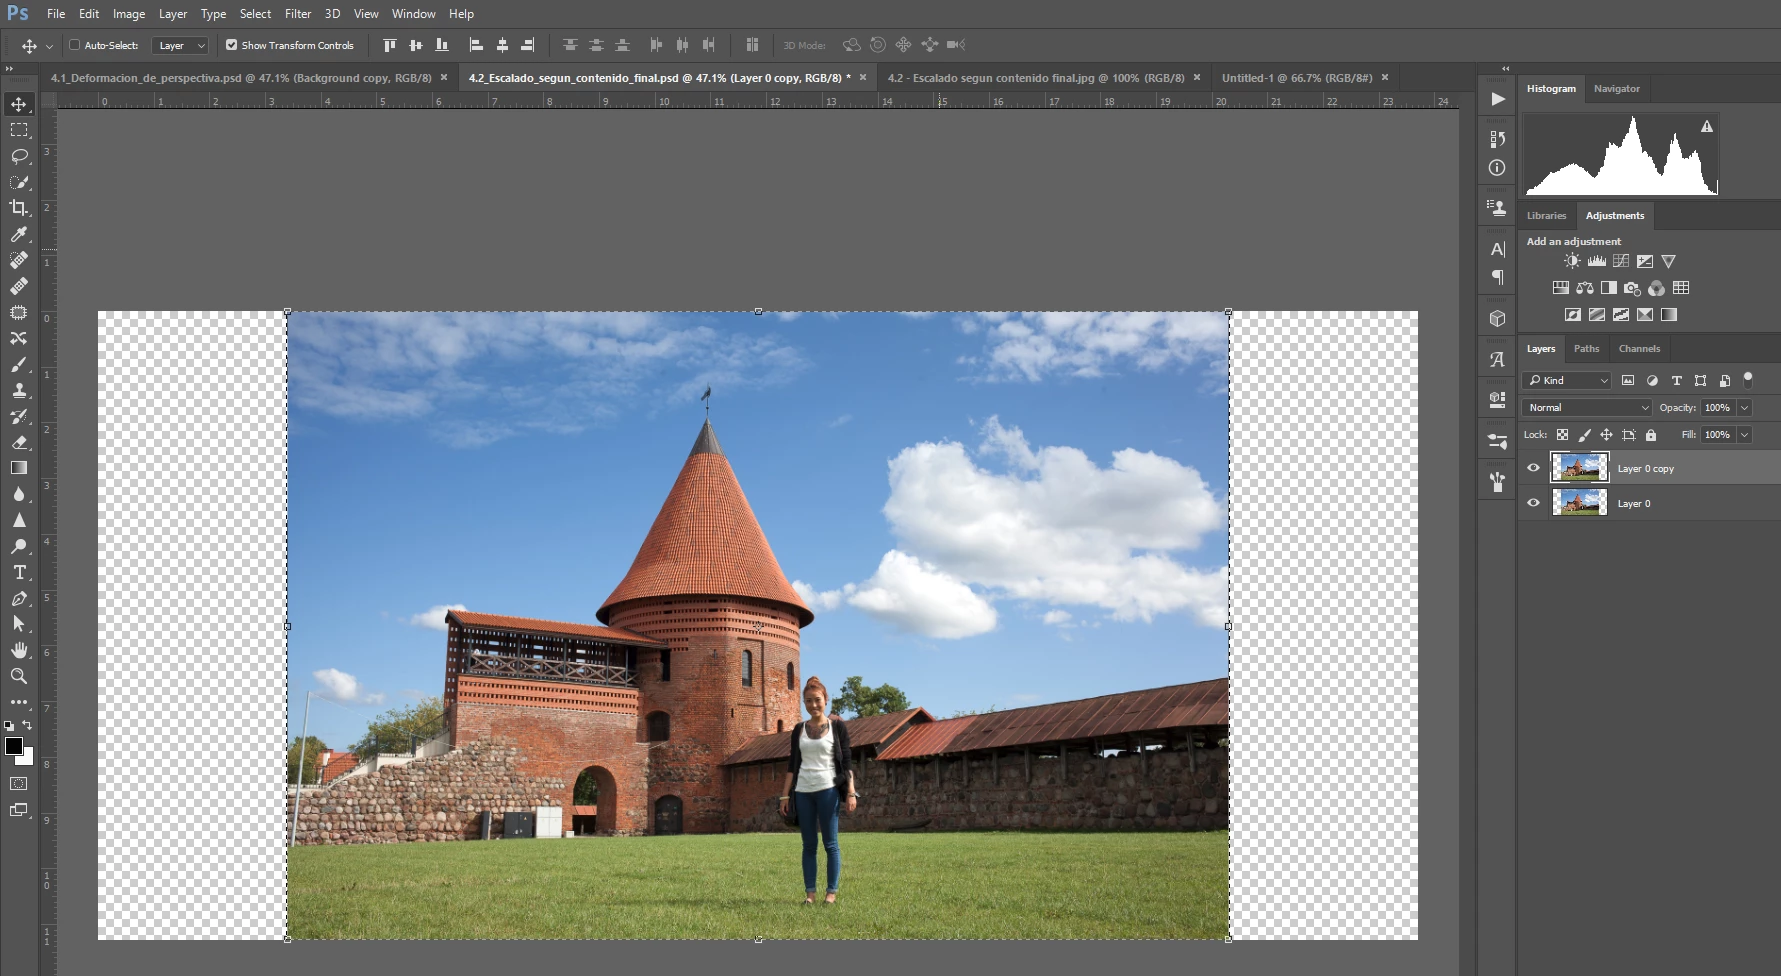The width and height of the screenshot is (1781, 976).
Task: Select the Brush tool
Action: click(x=19, y=364)
